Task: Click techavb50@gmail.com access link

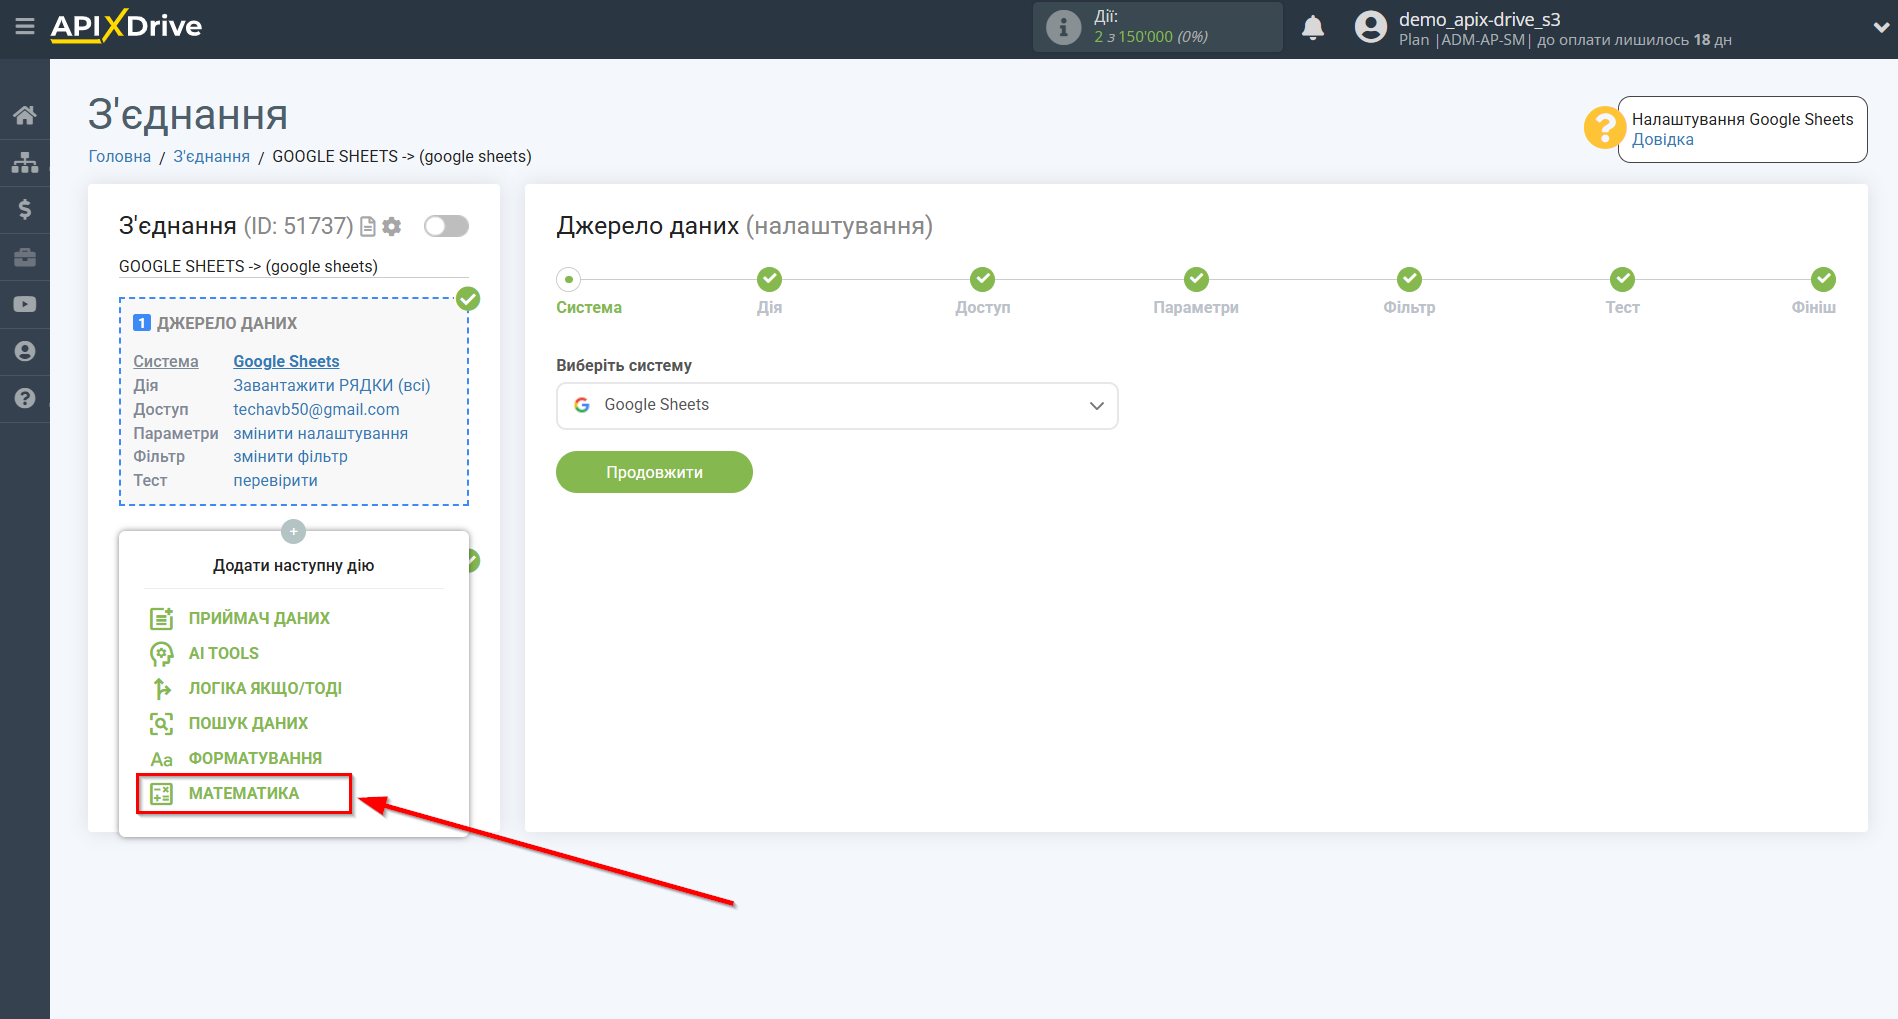Action: coord(316,410)
